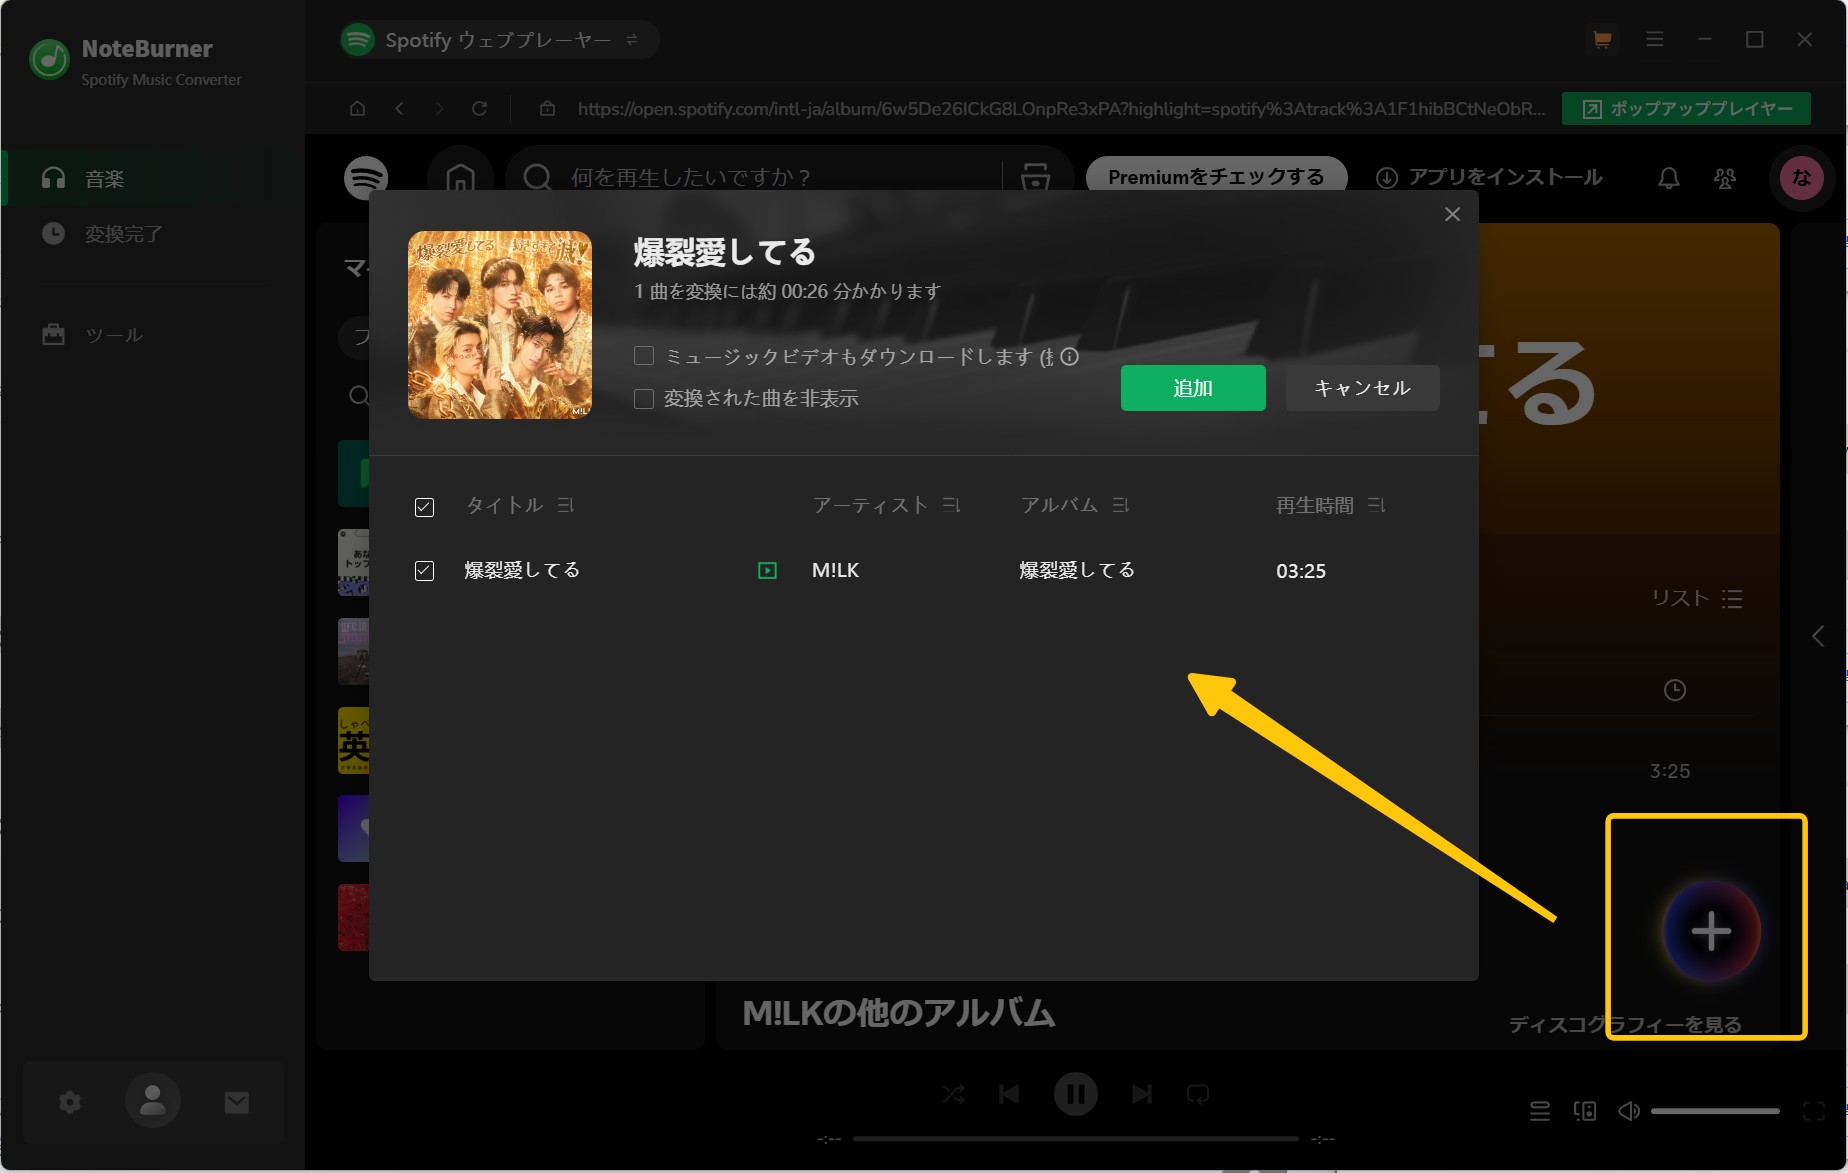
Task: Show info tooltip for music video option
Action: (1070, 356)
